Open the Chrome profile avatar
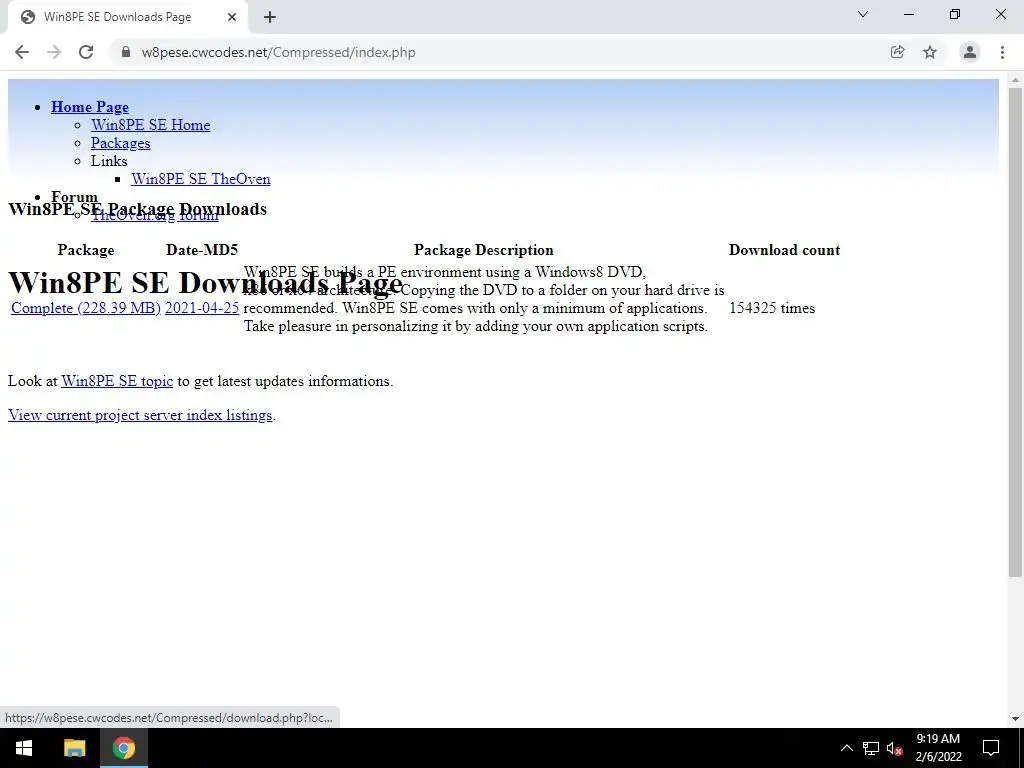The image size is (1024, 768). [x=970, y=52]
